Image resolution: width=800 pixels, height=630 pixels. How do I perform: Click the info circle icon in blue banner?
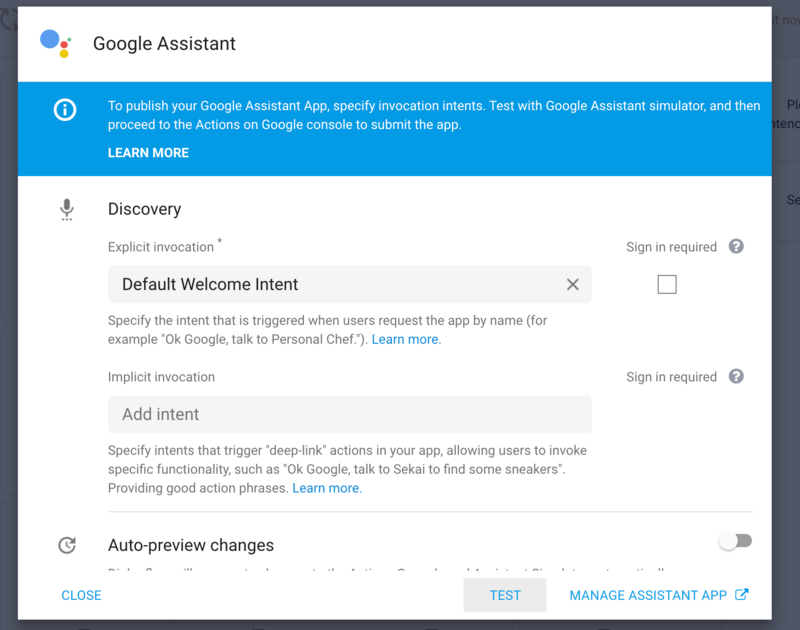(65, 110)
